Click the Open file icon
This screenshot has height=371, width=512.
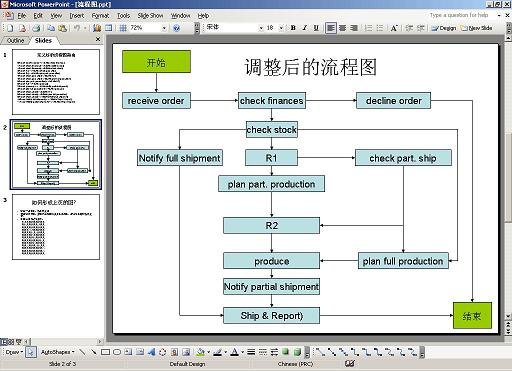[x=22, y=28]
